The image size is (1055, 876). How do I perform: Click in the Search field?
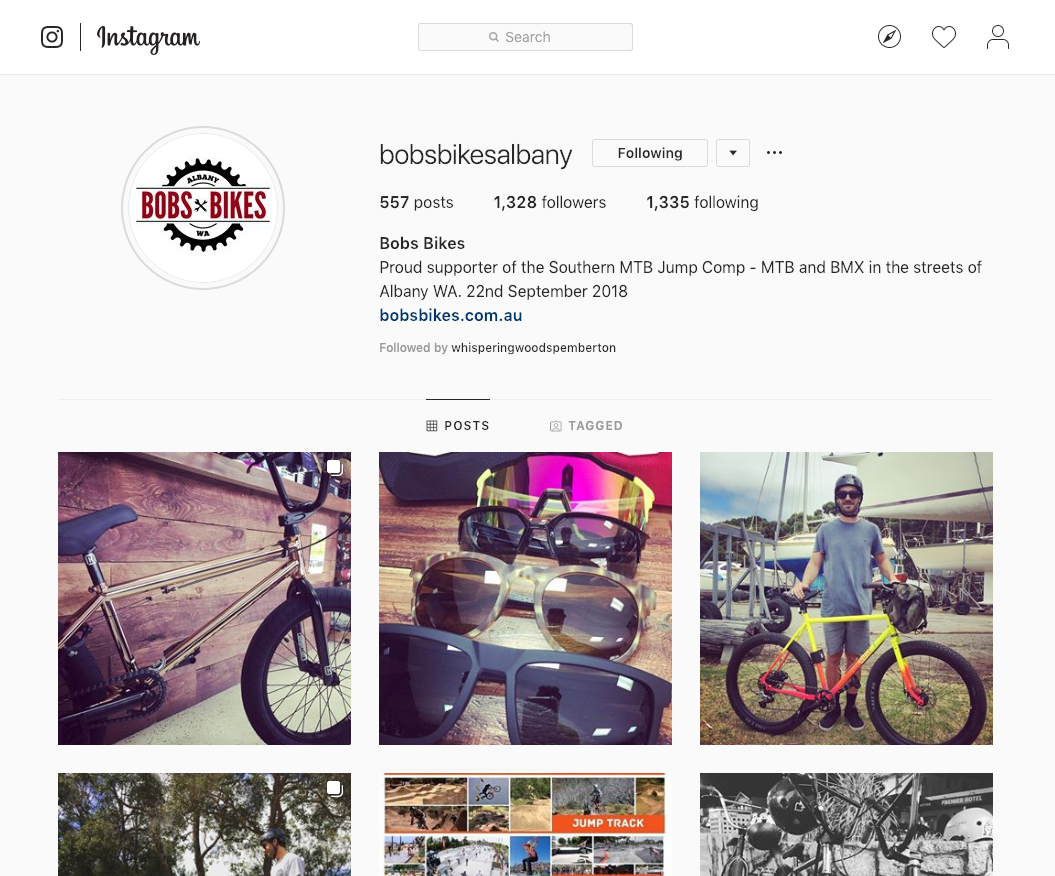point(525,37)
